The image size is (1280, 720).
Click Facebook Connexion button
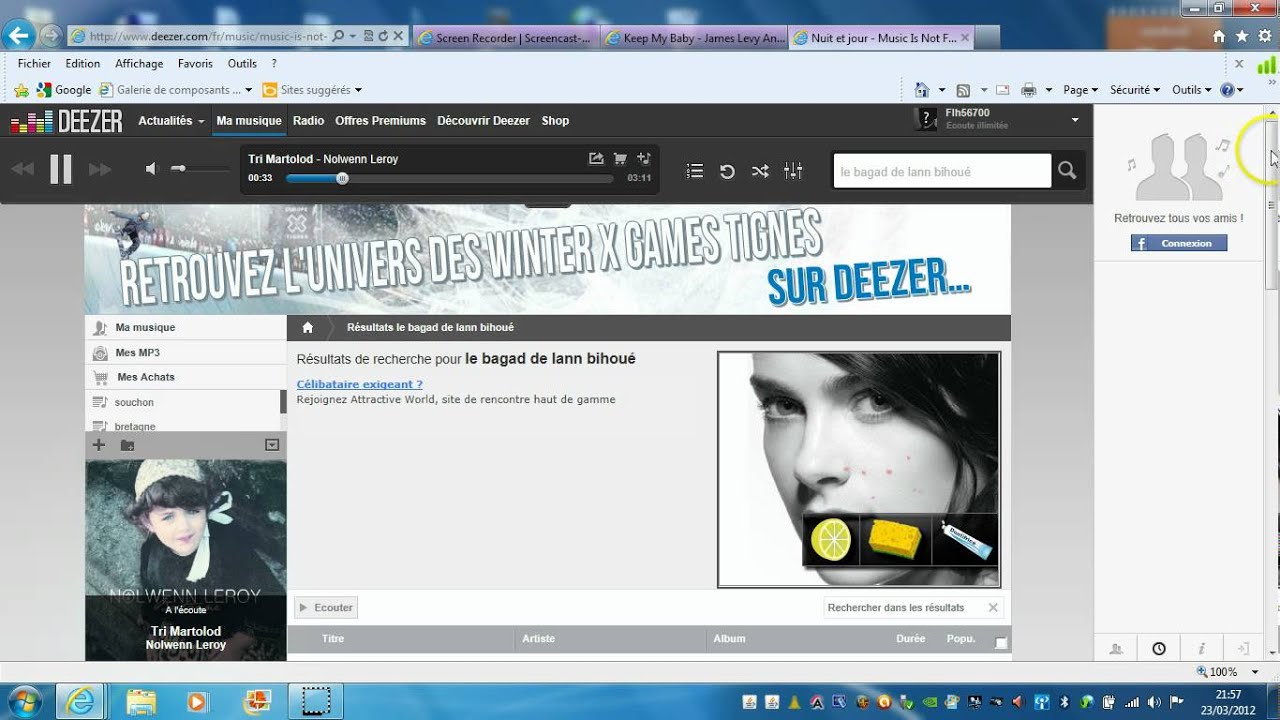[x=1179, y=243]
